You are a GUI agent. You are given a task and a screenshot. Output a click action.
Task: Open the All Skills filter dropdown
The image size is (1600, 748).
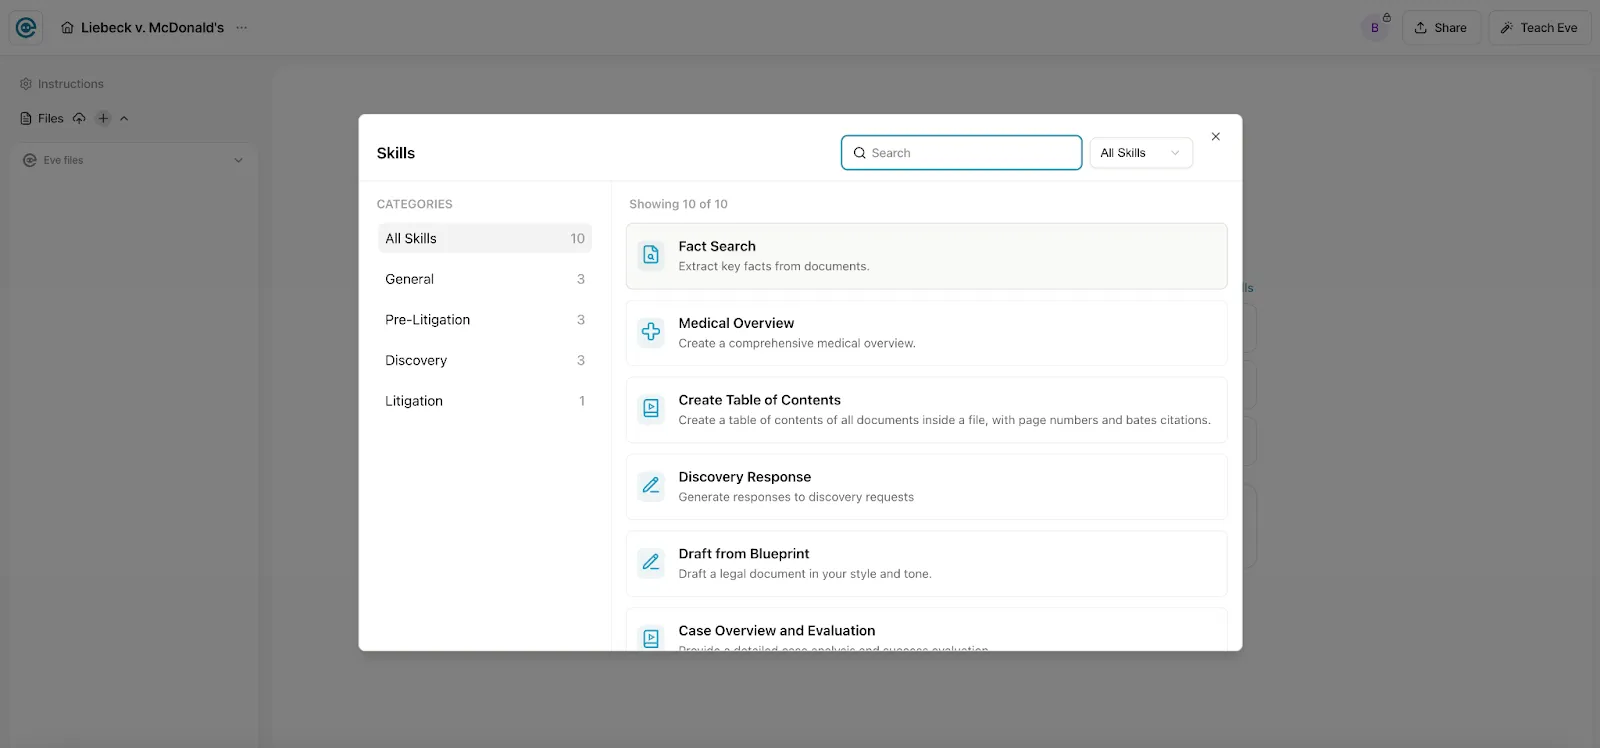click(1141, 153)
